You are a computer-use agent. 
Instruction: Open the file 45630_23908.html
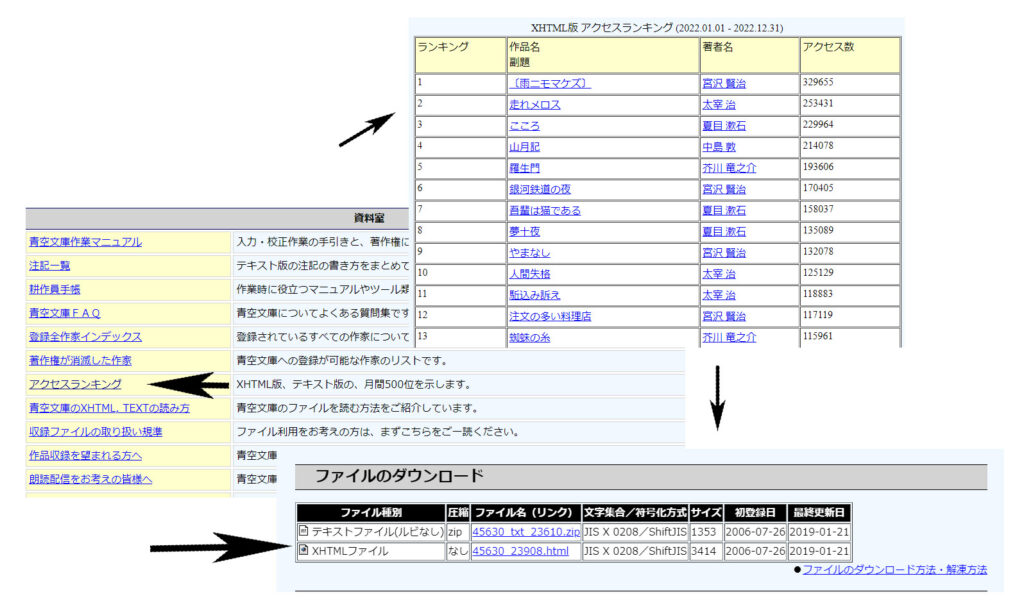click(x=520, y=551)
